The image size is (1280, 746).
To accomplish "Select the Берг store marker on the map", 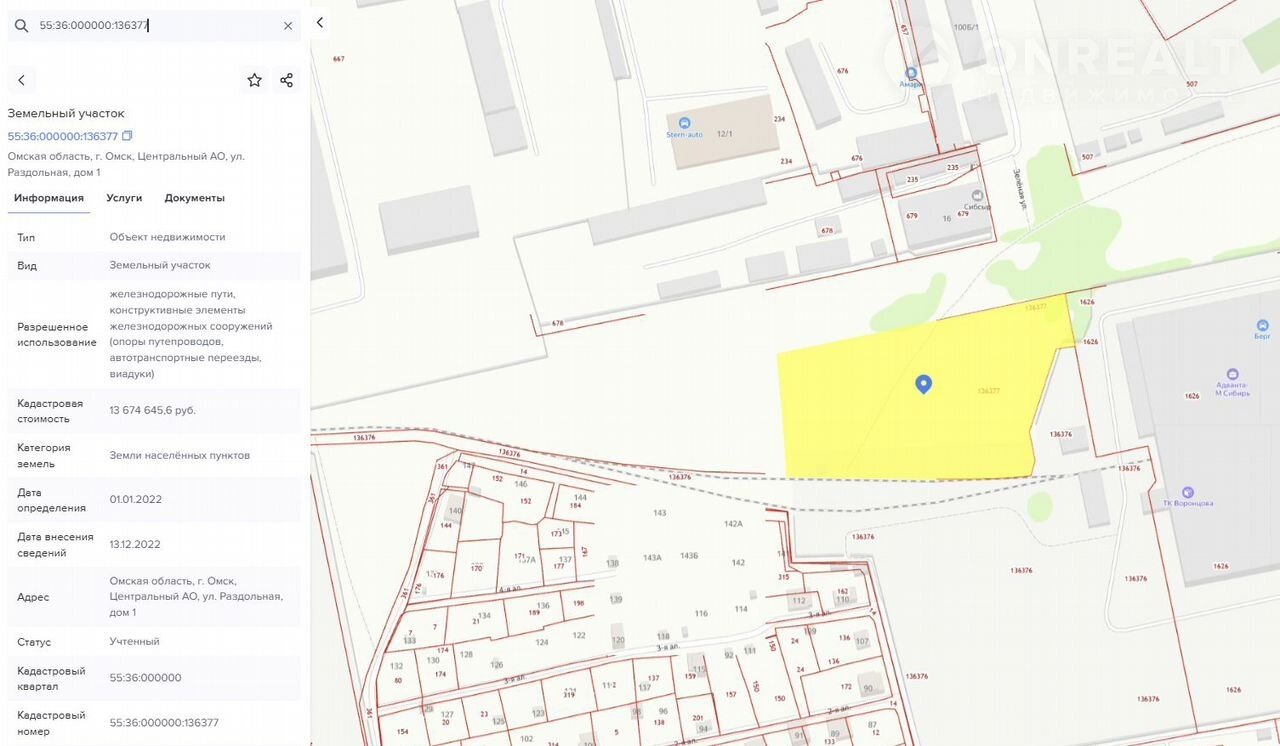I will 1262,326.
